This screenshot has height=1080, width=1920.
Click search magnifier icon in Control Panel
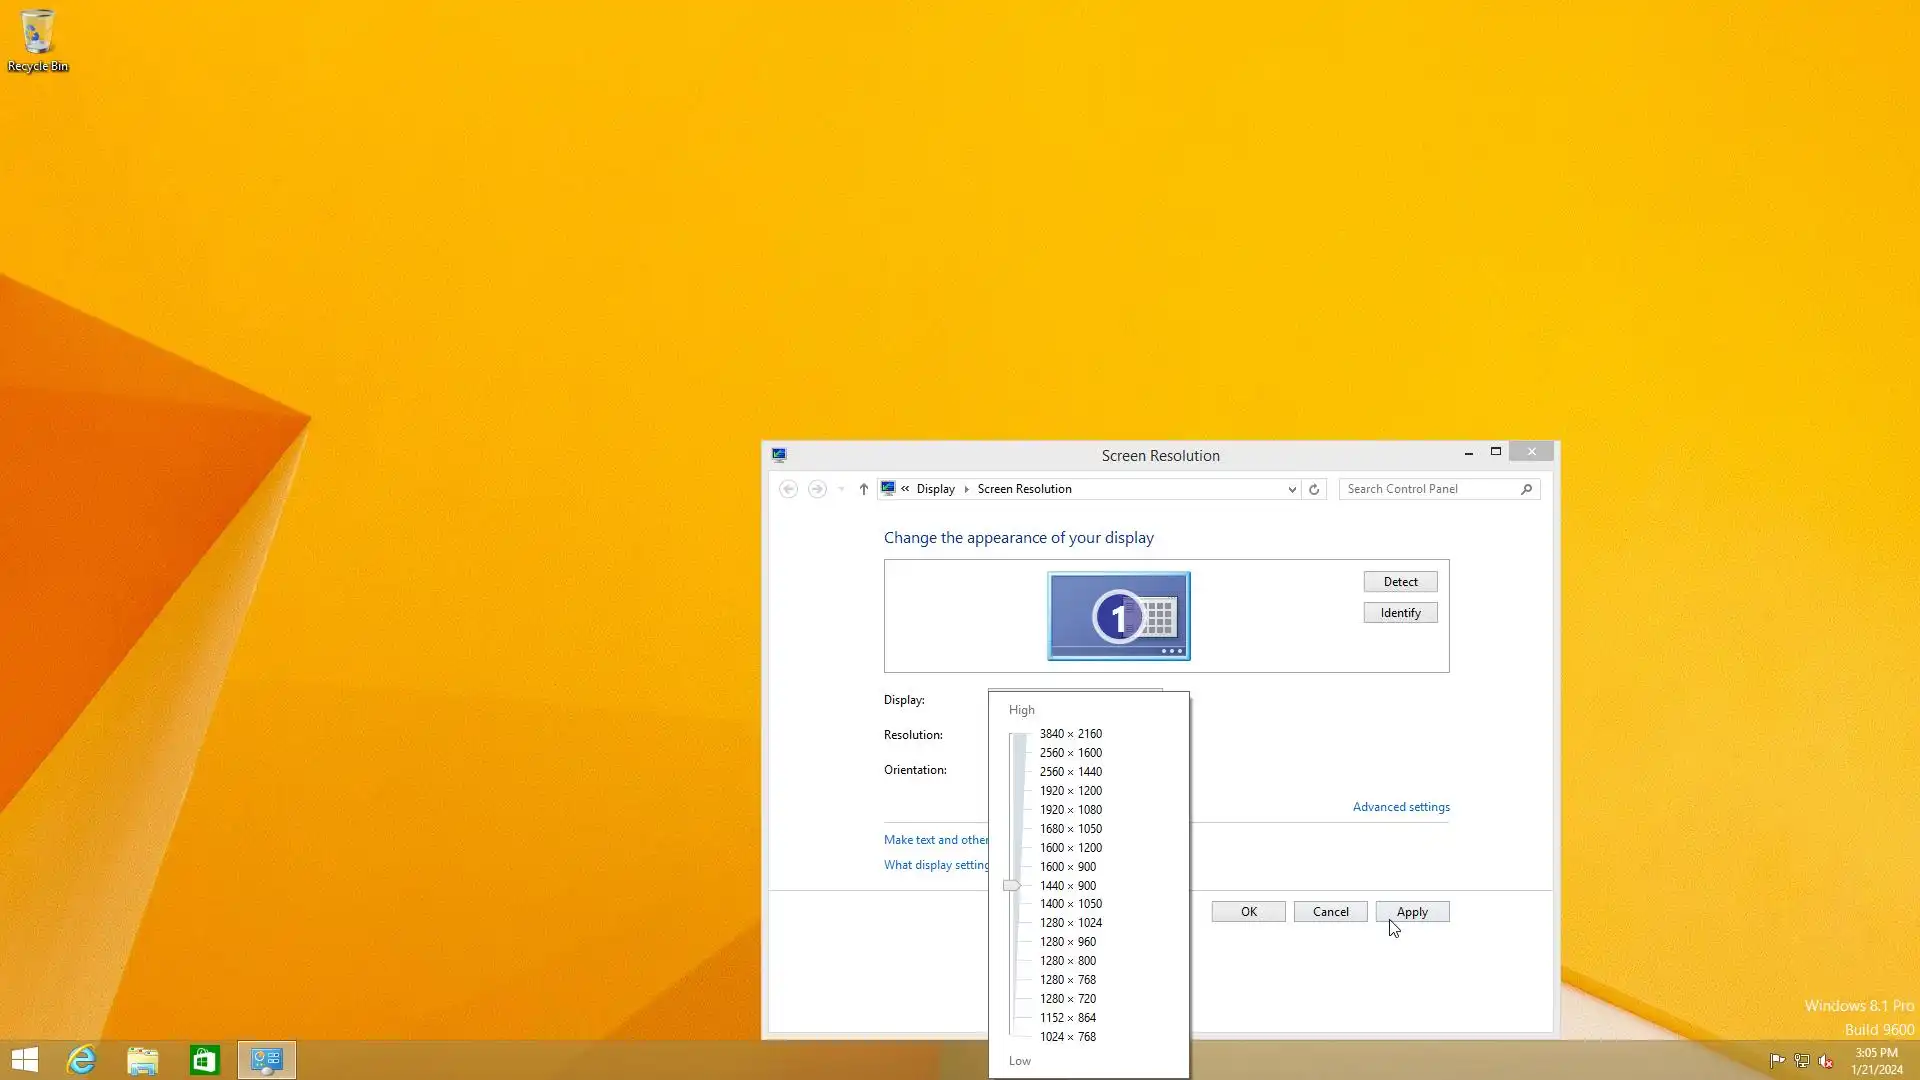click(1526, 489)
